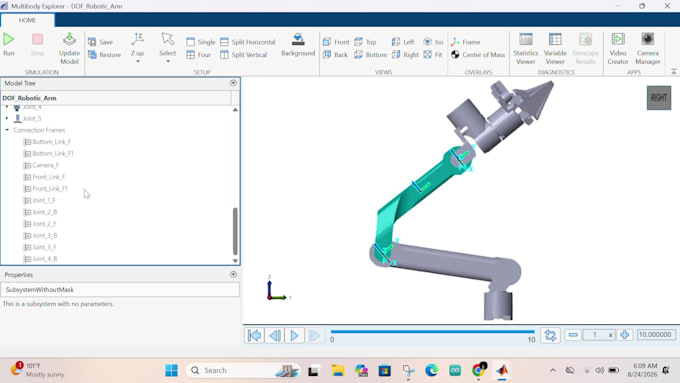Collapse Connection Frames tree node
This screenshot has width=680, height=383.
pos(7,130)
